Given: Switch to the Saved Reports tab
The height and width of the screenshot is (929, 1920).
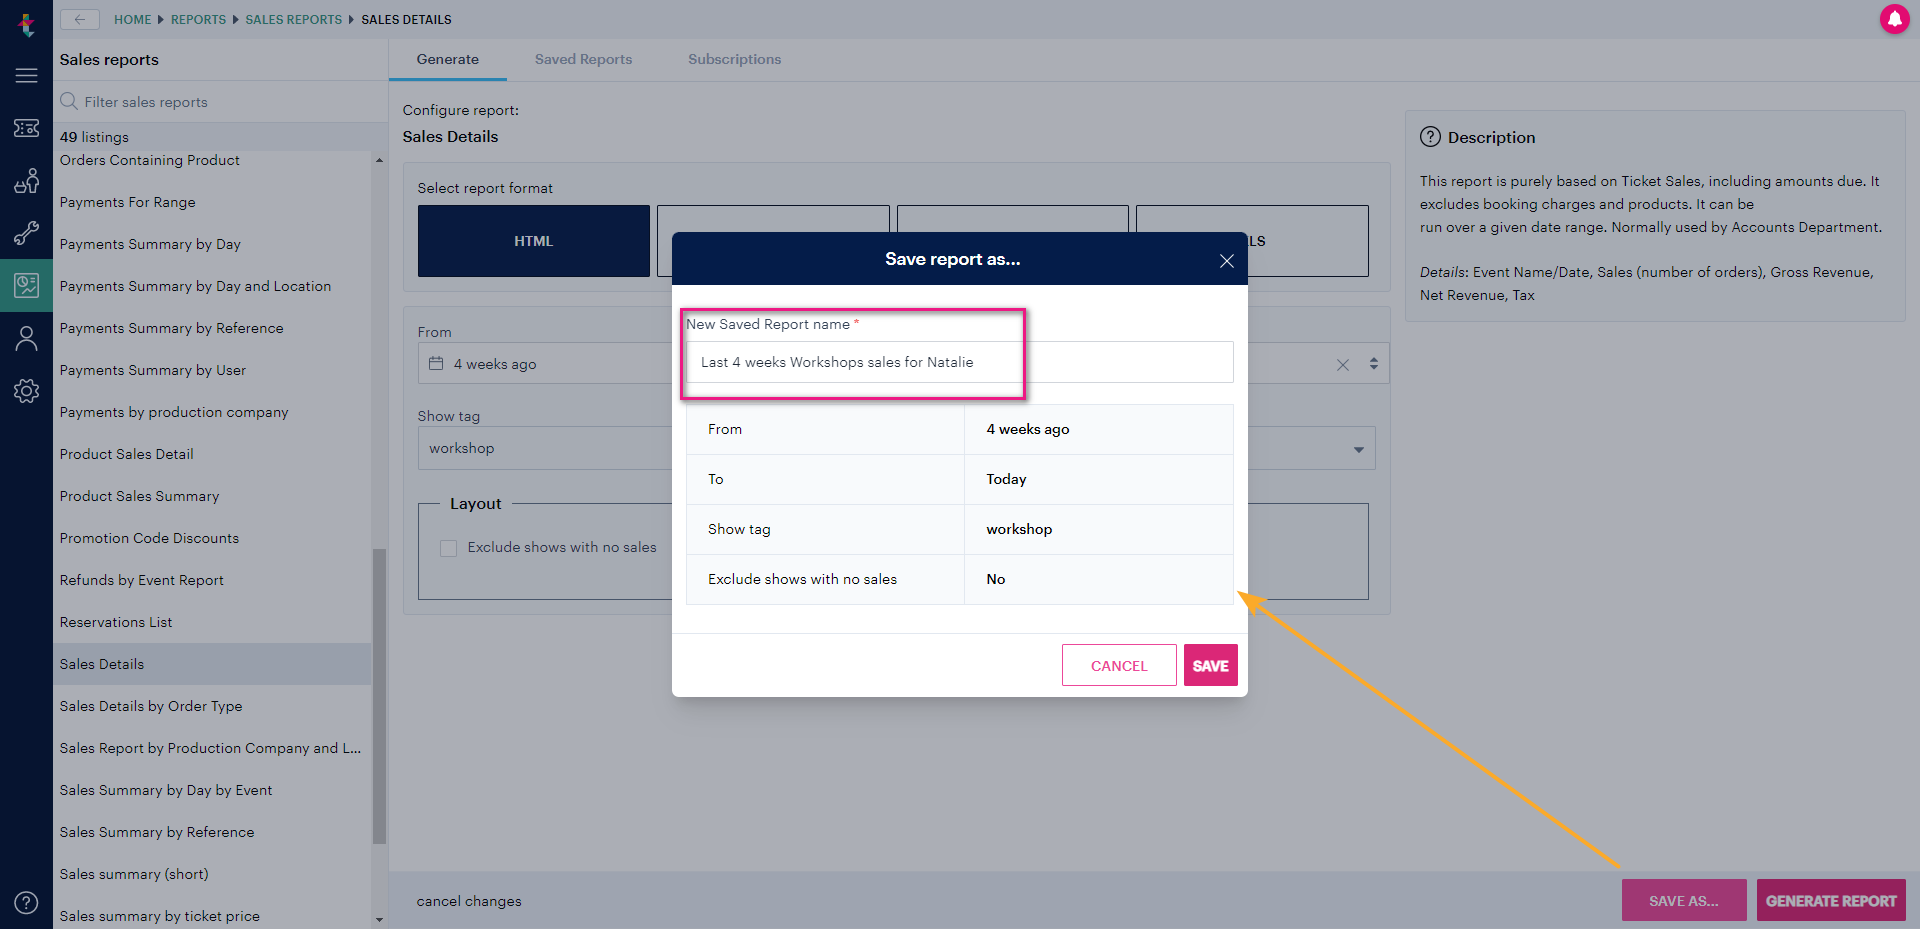Looking at the screenshot, I should tap(583, 59).
